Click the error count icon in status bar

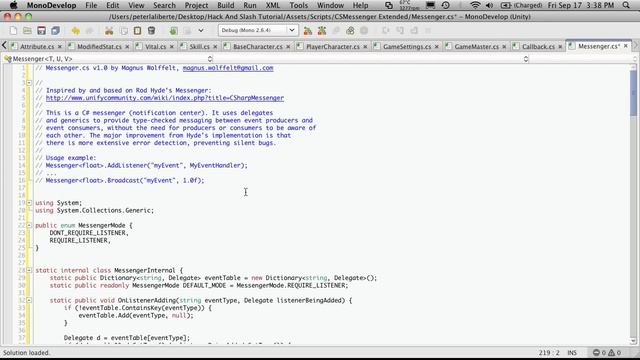click(x=596, y=353)
